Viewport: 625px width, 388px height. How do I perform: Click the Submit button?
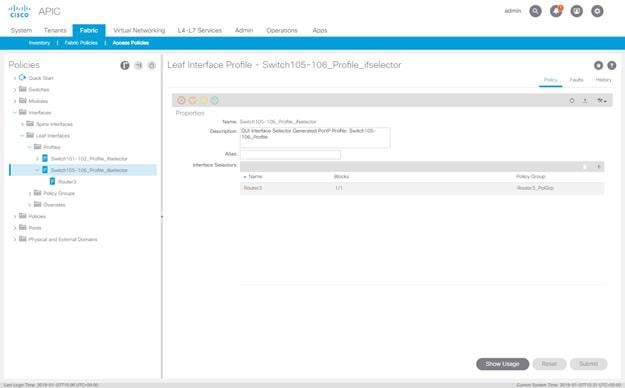click(x=588, y=364)
